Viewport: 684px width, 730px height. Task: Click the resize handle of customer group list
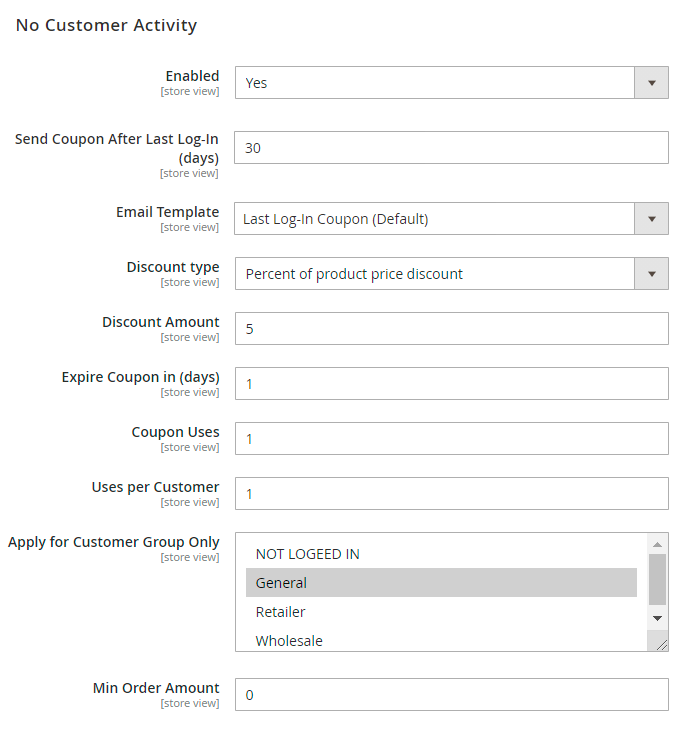tap(662, 645)
